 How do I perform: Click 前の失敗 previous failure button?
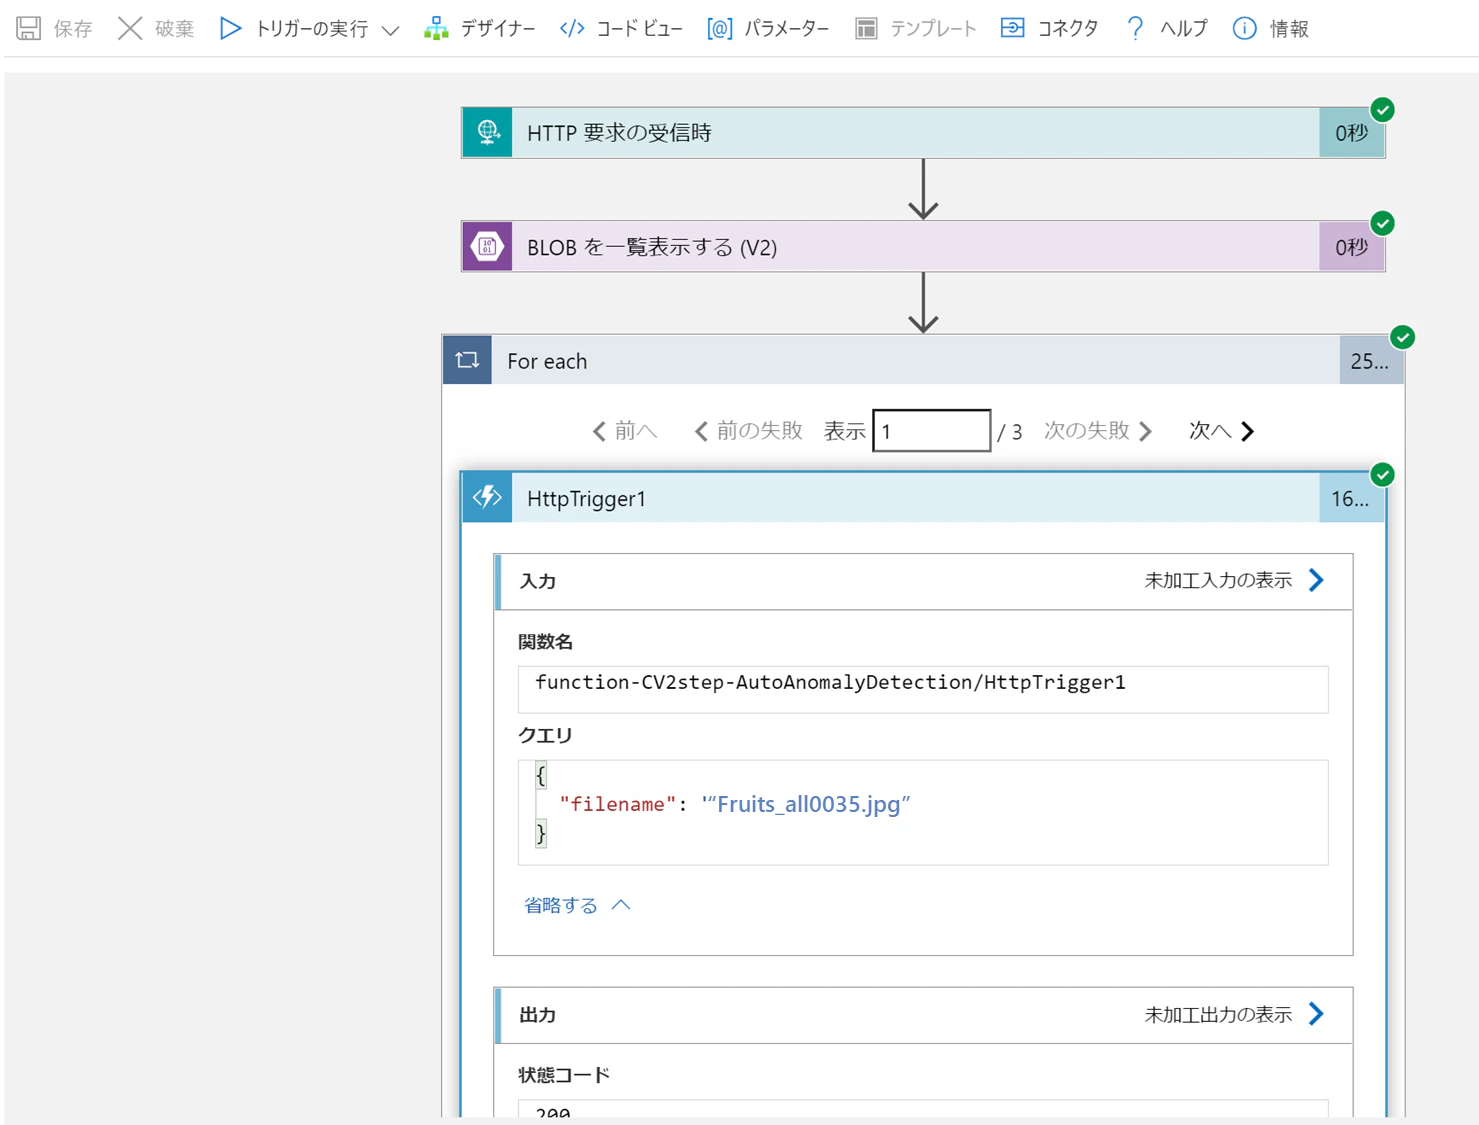(749, 431)
